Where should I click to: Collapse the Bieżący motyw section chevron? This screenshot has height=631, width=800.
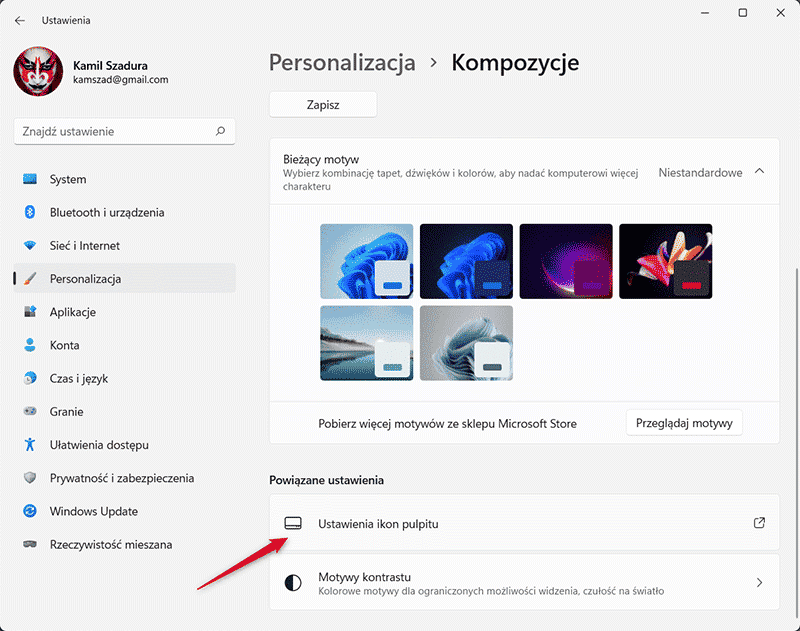759,171
